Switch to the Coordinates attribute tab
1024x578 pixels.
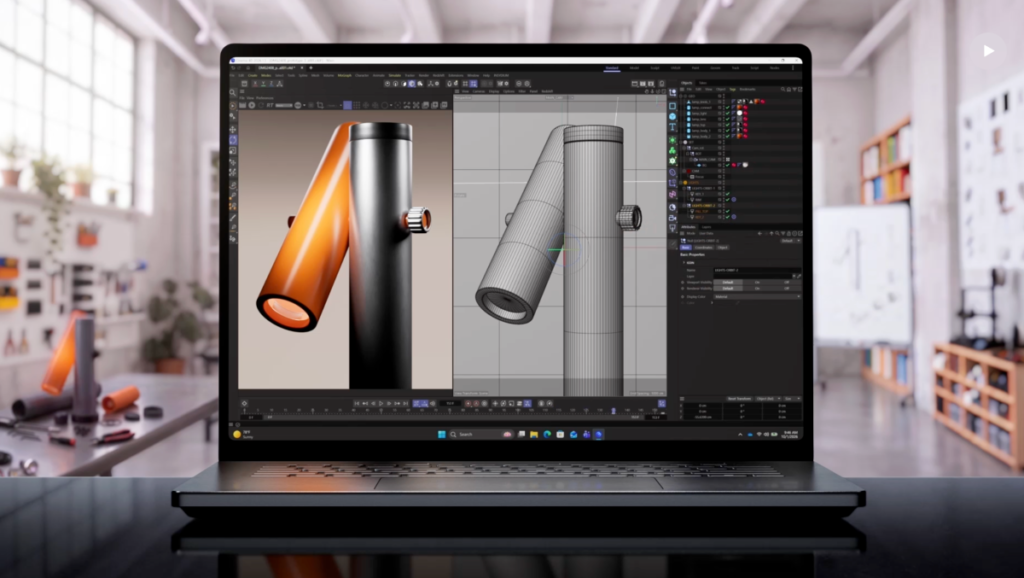tap(703, 248)
